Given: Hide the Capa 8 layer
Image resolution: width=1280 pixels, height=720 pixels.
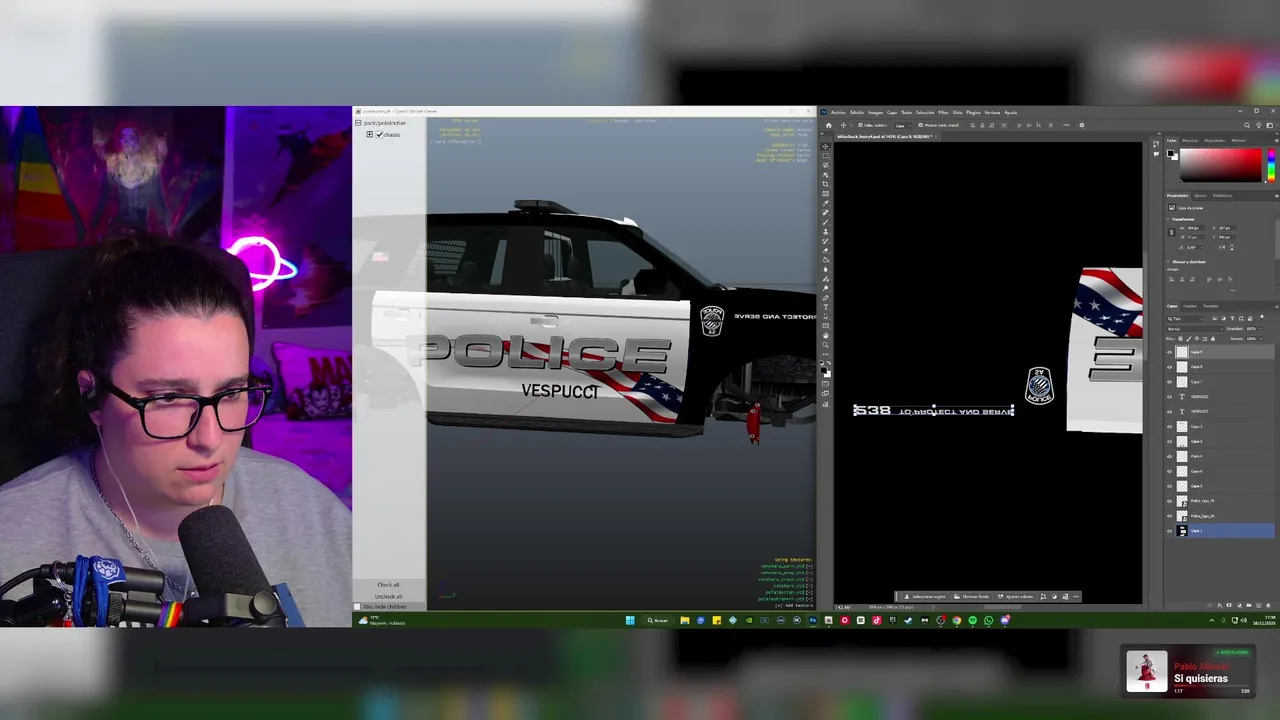Looking at the screenshot, I should (x=1170, y=367).
